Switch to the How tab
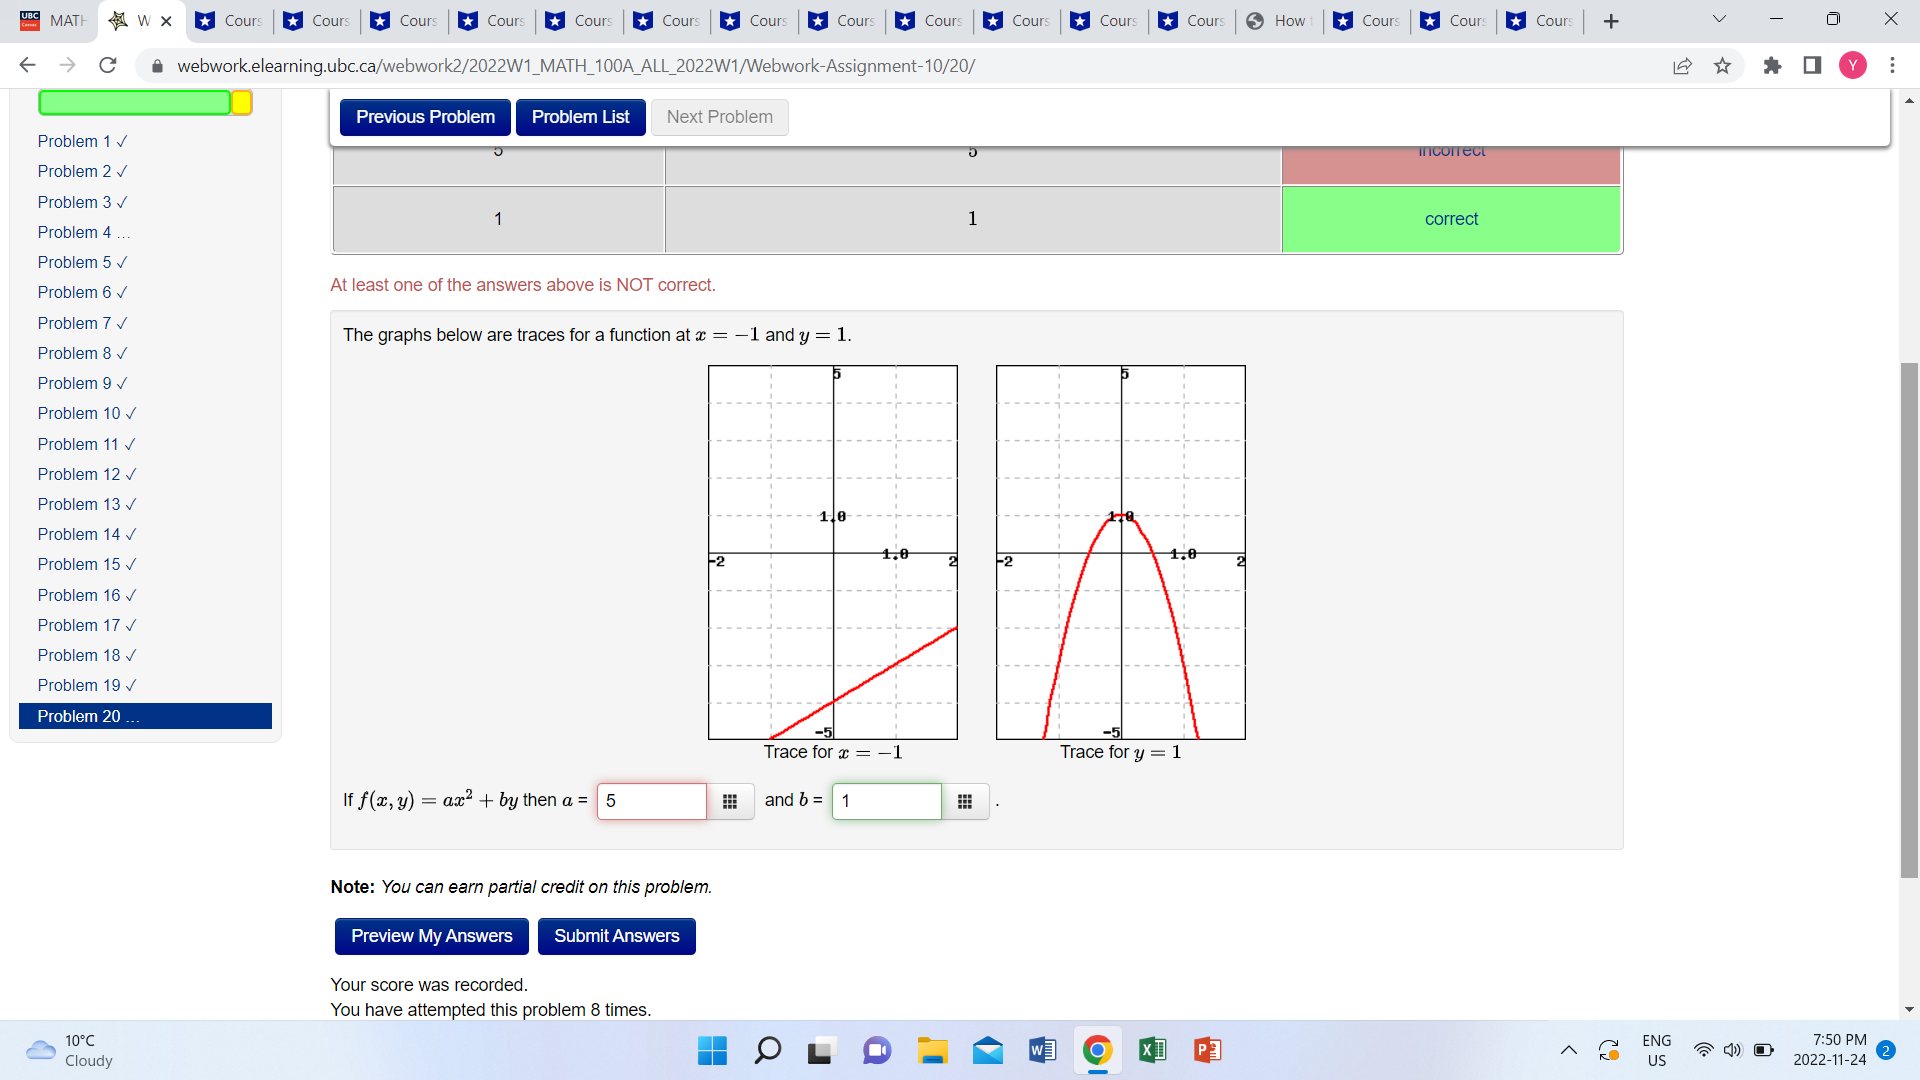The height and width of the screenshot is (1080, 1920). 1280,20
